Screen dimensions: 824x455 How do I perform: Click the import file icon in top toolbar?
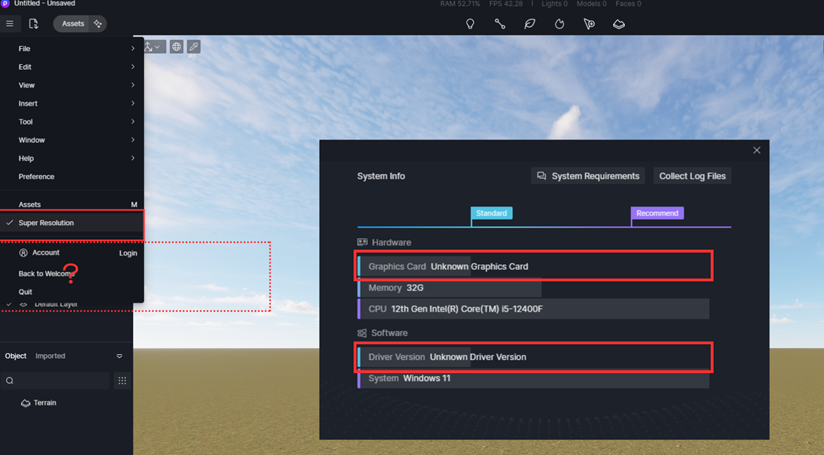click(x=34, y=24)
